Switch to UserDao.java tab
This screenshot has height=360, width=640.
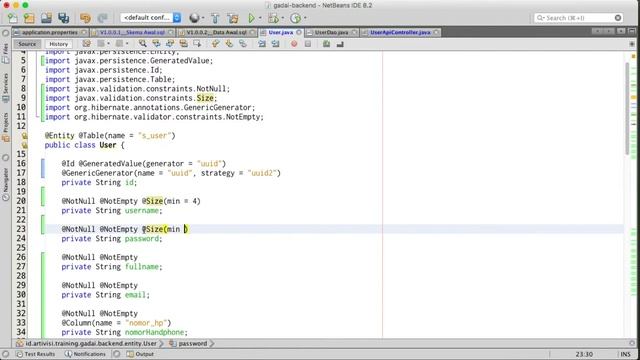pyautogui.click(x=331, y=32)
